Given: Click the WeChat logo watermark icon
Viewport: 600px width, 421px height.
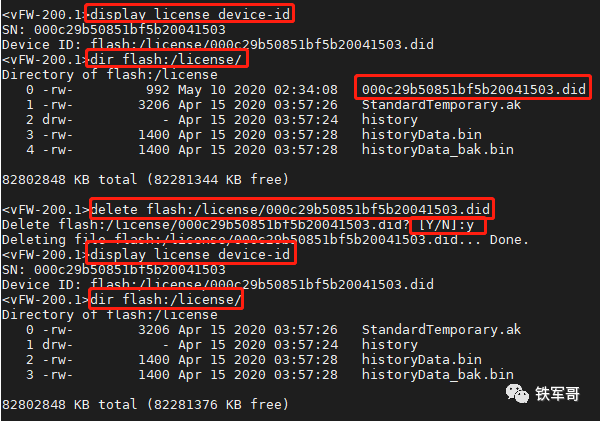Looking at the screenshot, I should tap(517, 393).
